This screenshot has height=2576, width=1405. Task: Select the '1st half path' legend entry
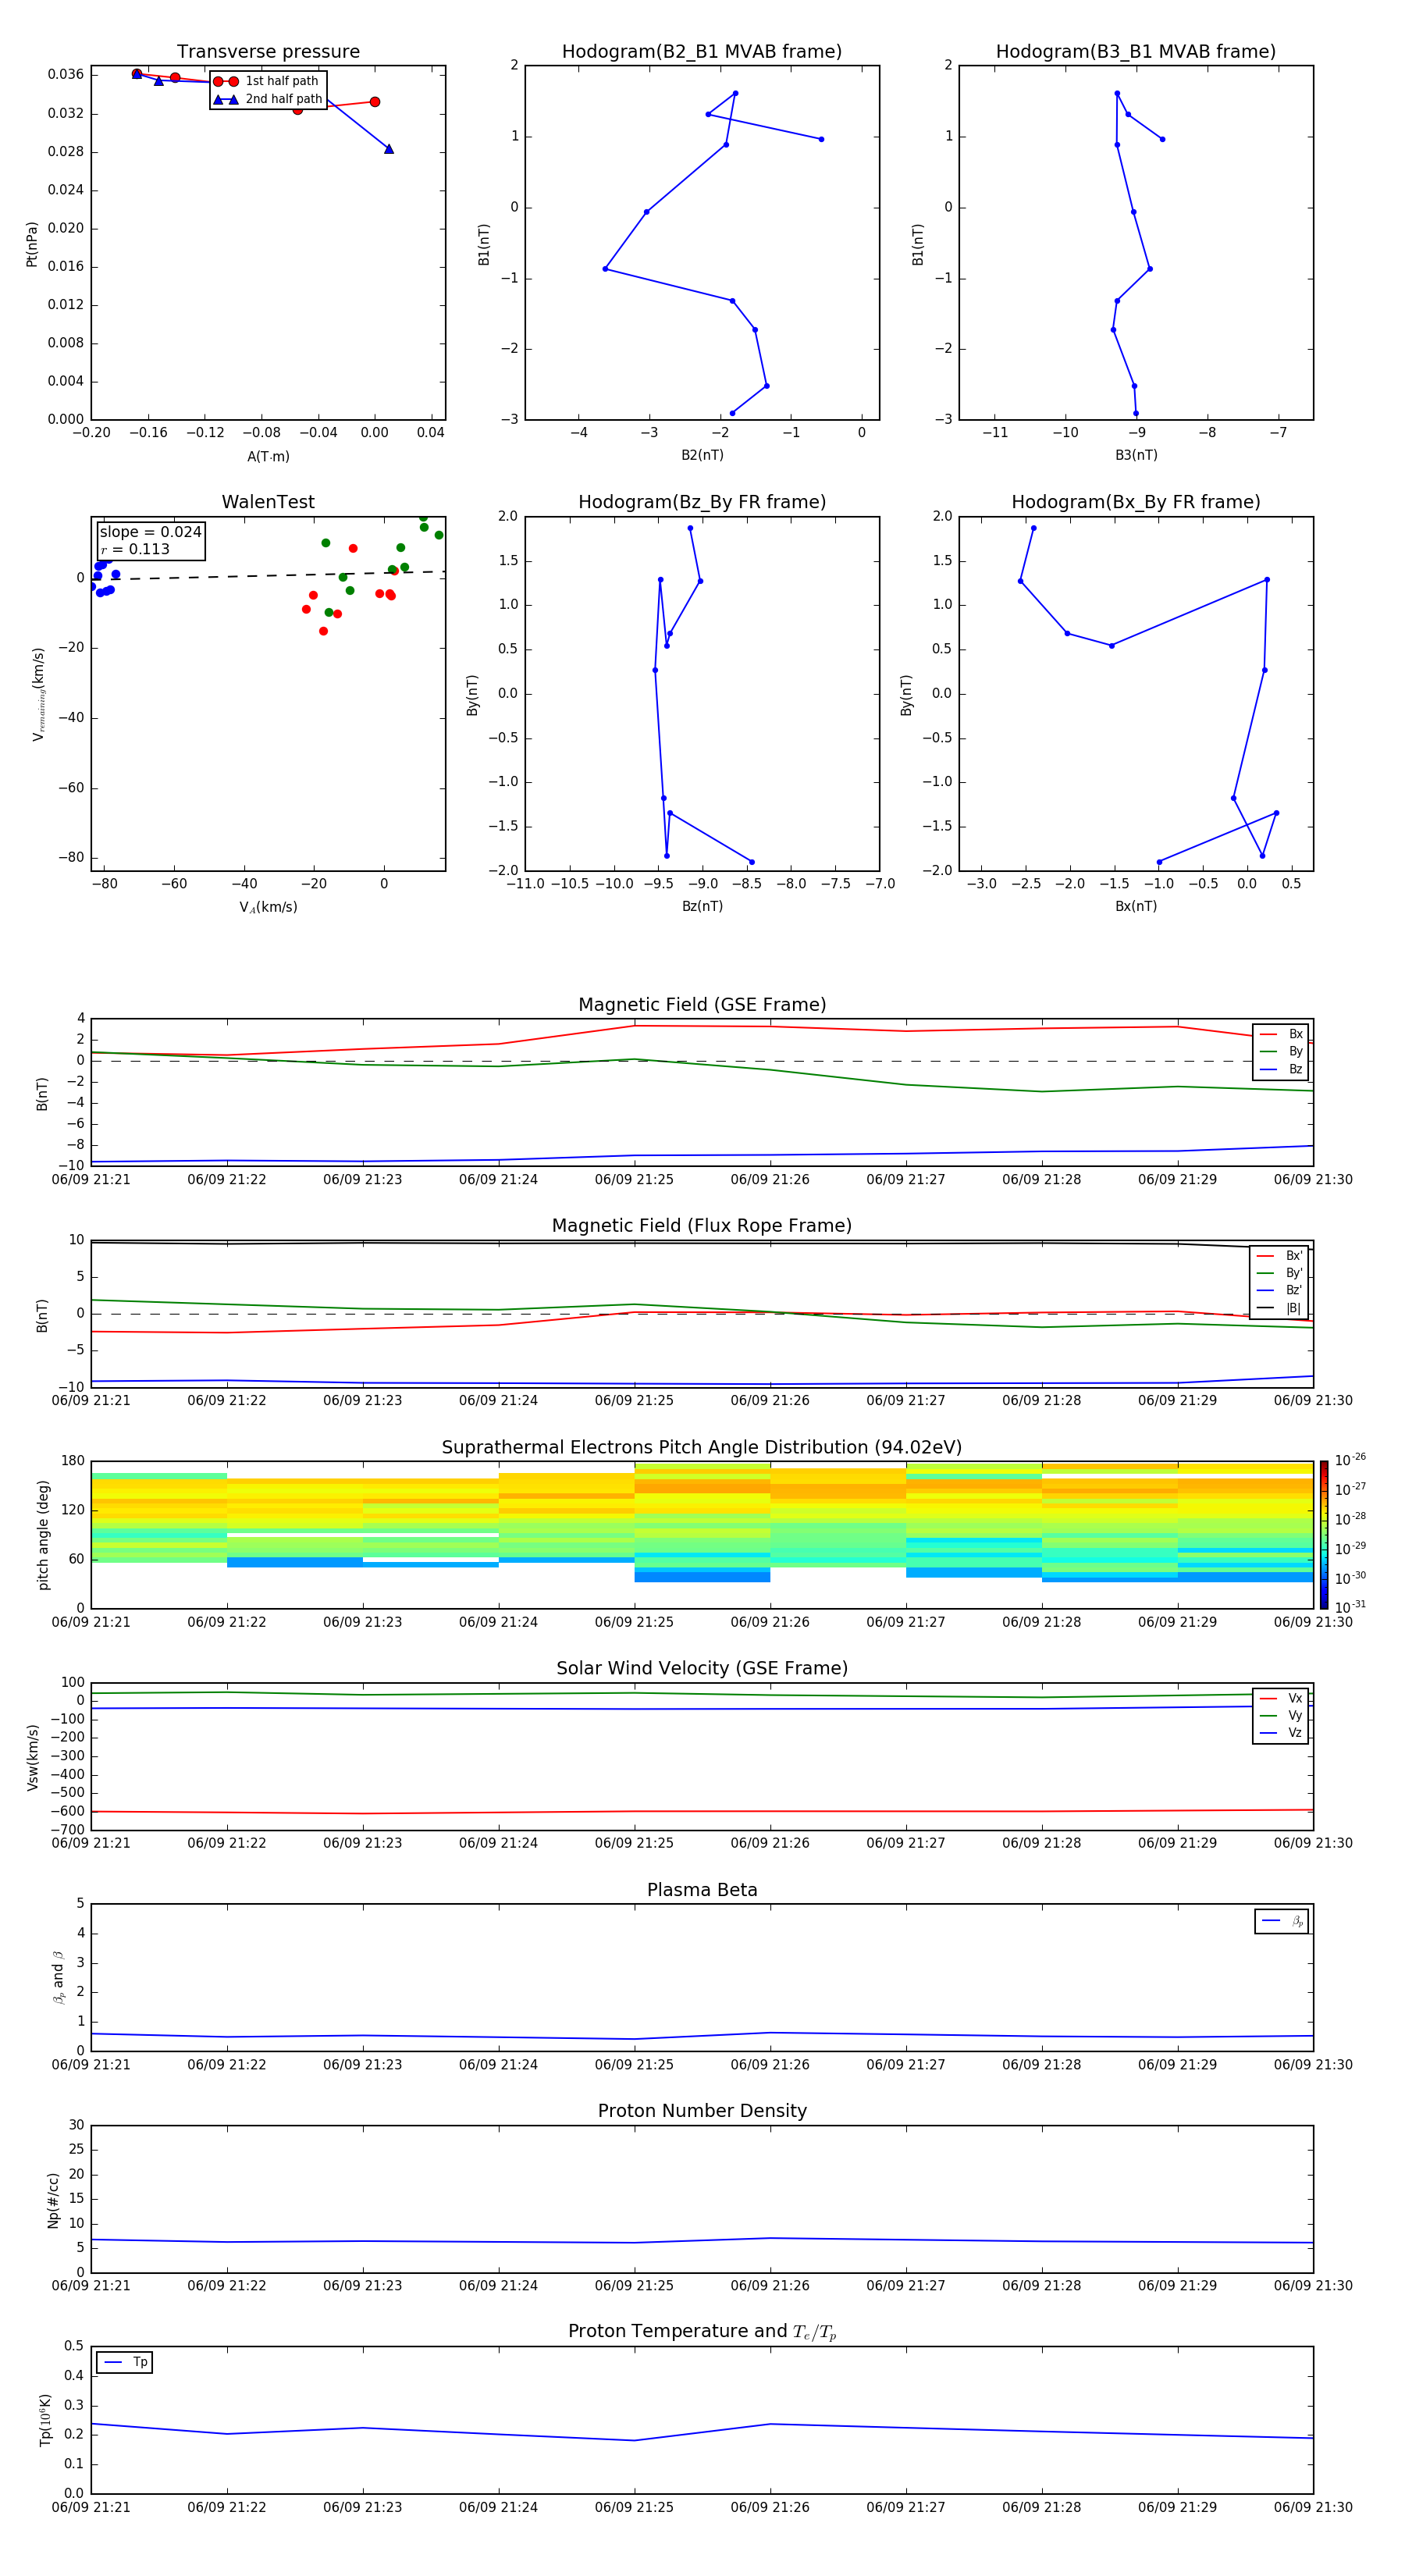[267, 81]
